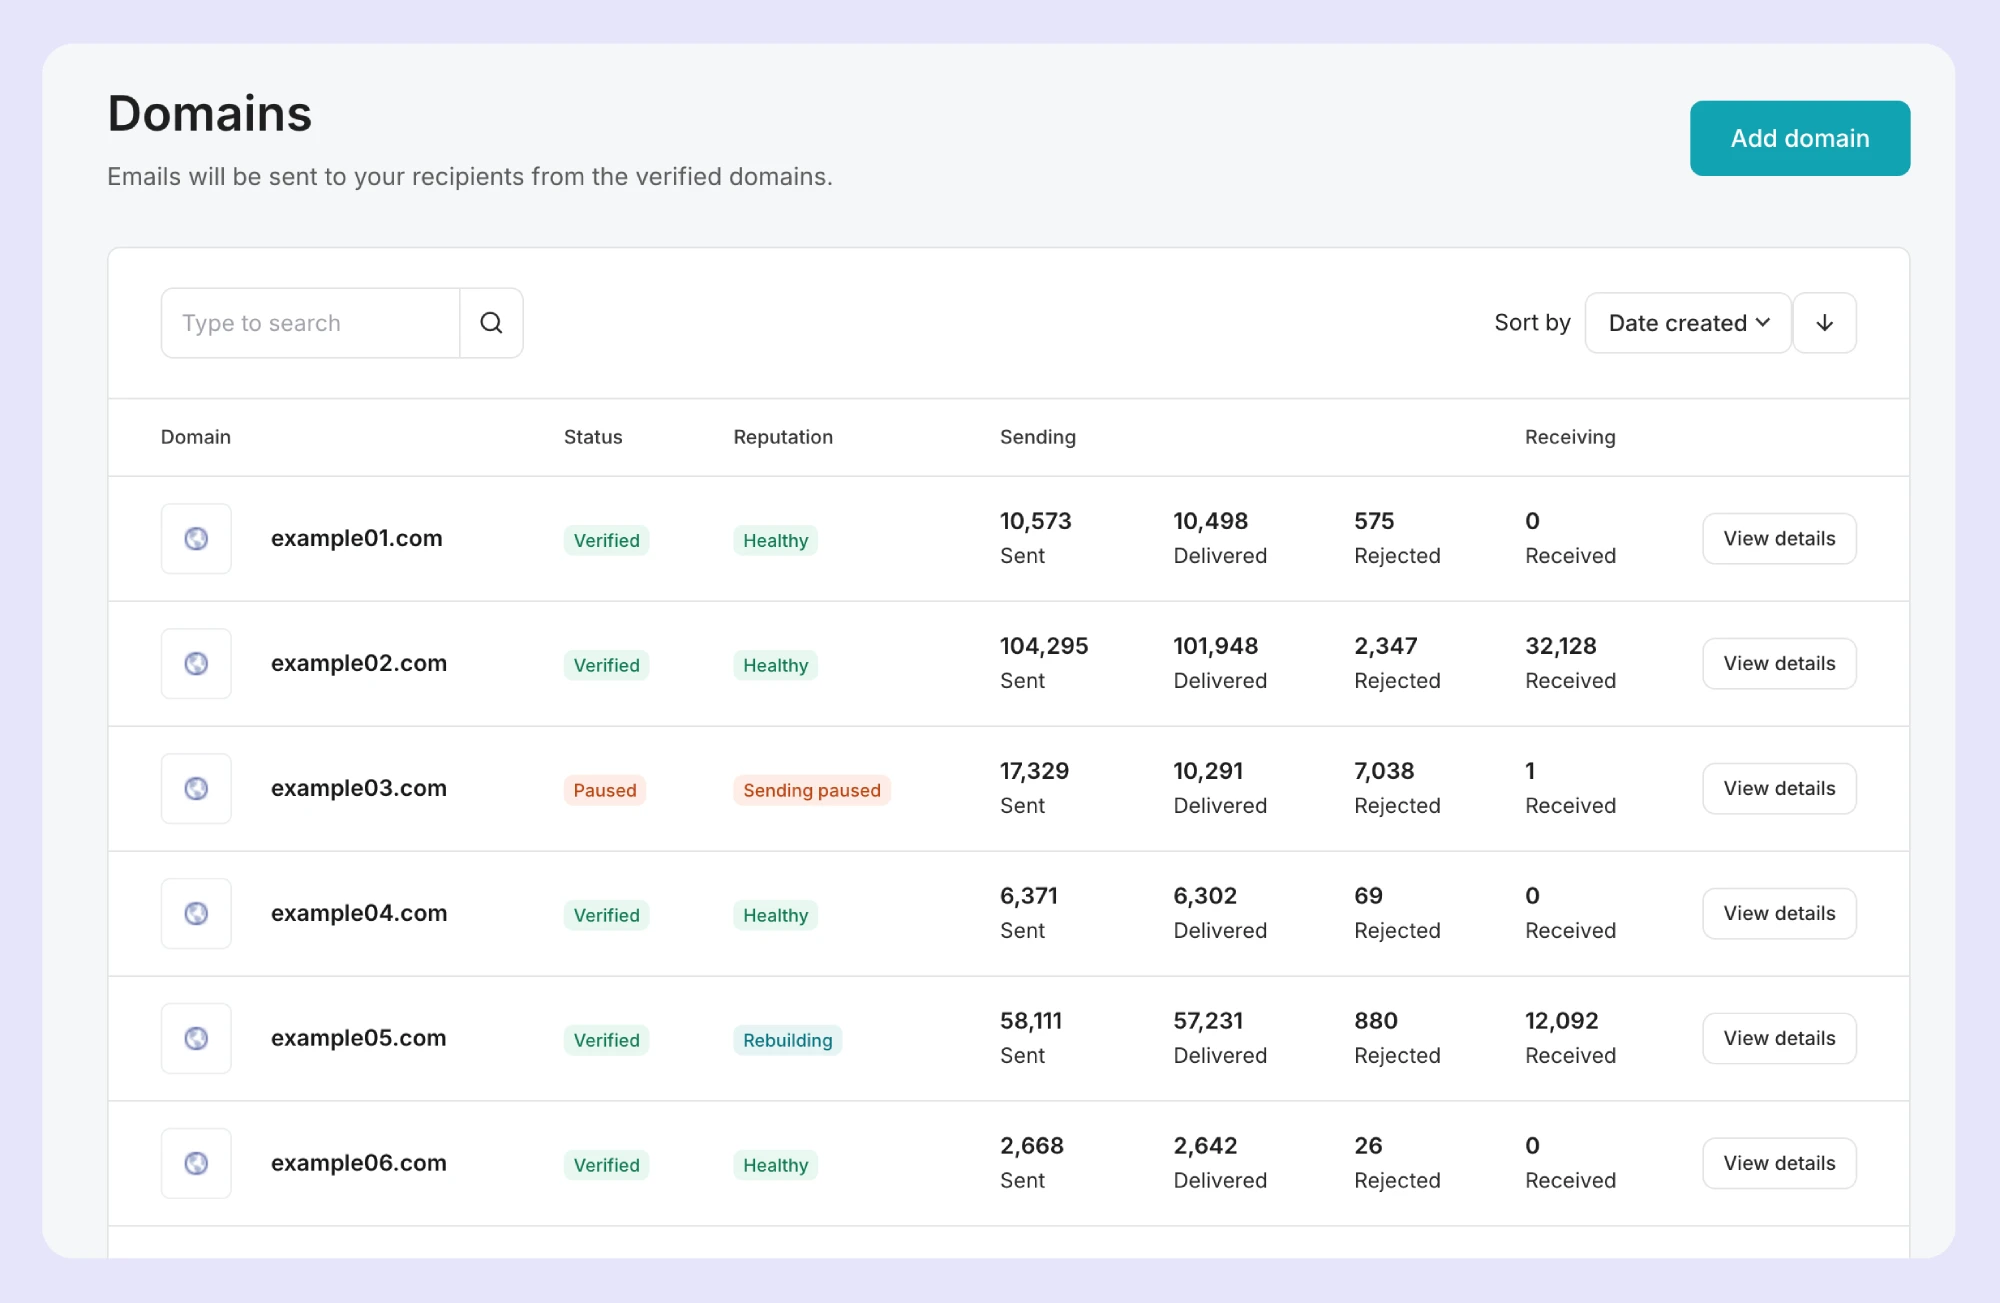Select the example06.com domain name

click(359, 1163)
